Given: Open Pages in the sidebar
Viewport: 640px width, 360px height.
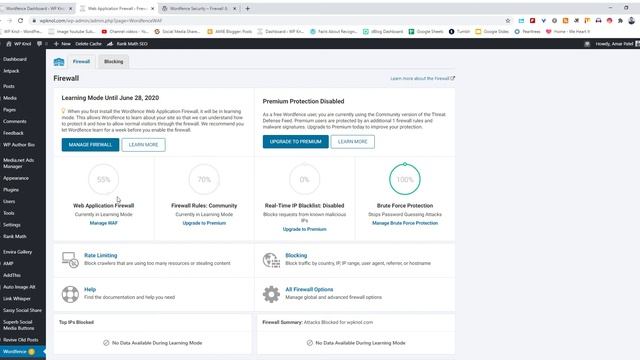Looking at the screenshot, I should pyautogui.click(x=9, y=110).
